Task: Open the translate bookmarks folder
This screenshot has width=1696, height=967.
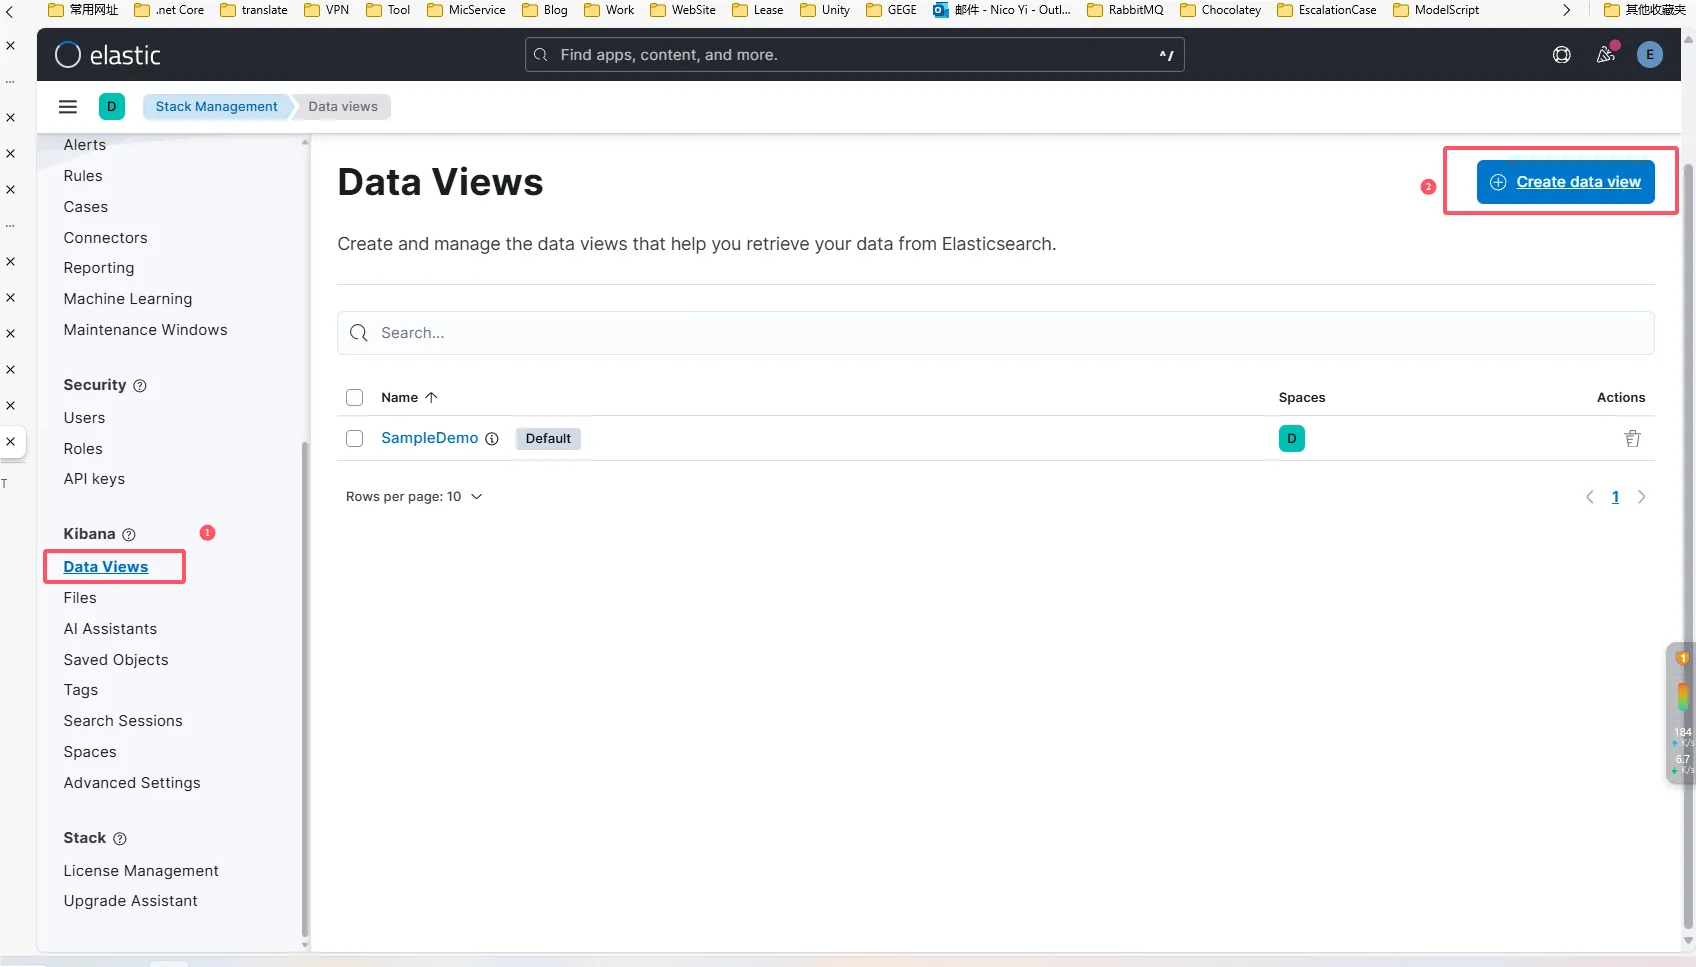Action: pyautogui.click(x=254, y=10)
